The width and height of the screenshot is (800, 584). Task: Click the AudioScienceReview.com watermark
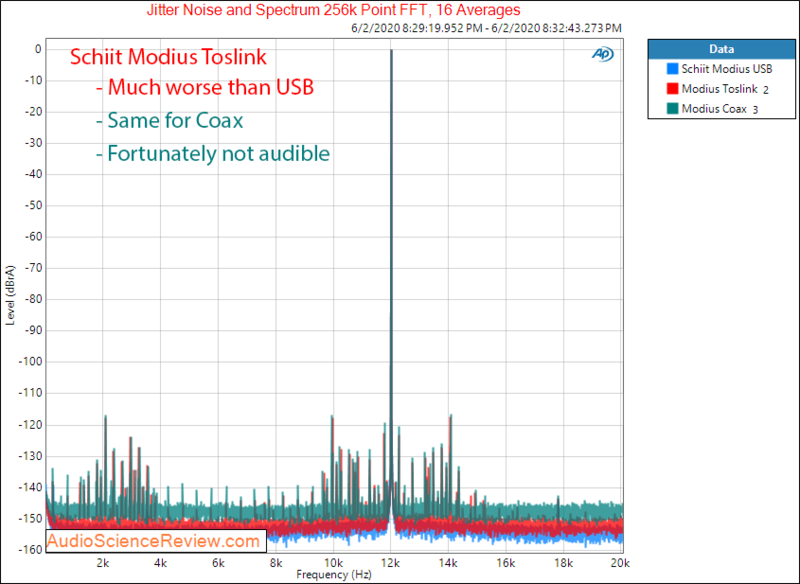pyautogui.click(x=155, y=542)
